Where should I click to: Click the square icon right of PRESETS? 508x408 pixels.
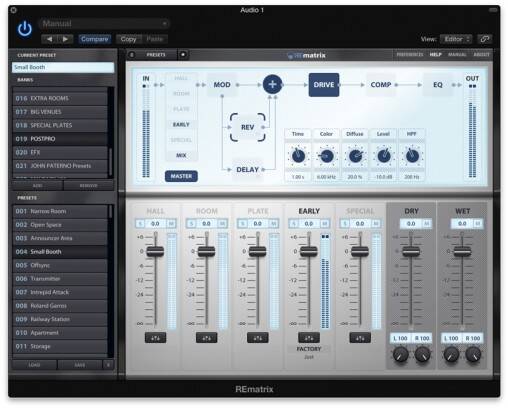[183, 54]
